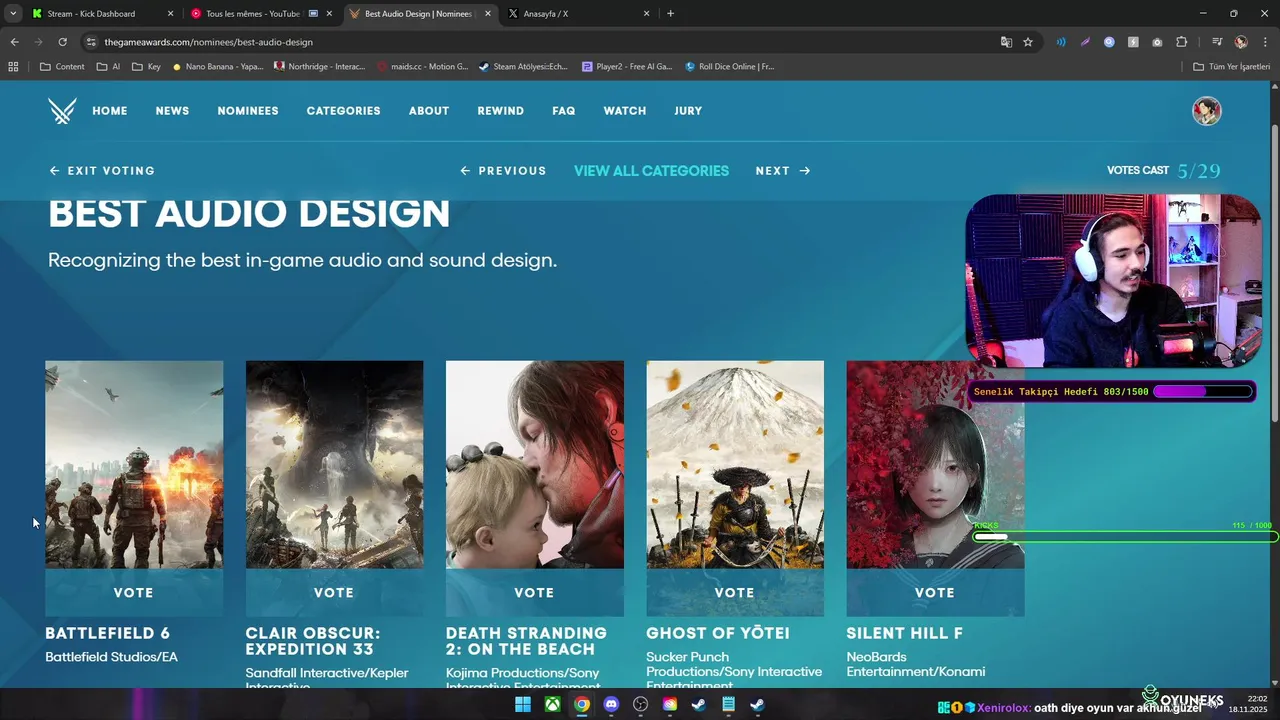1280x720 pixels.
Task: Click the magnifier extension icon
Action: click(1109, 42)
